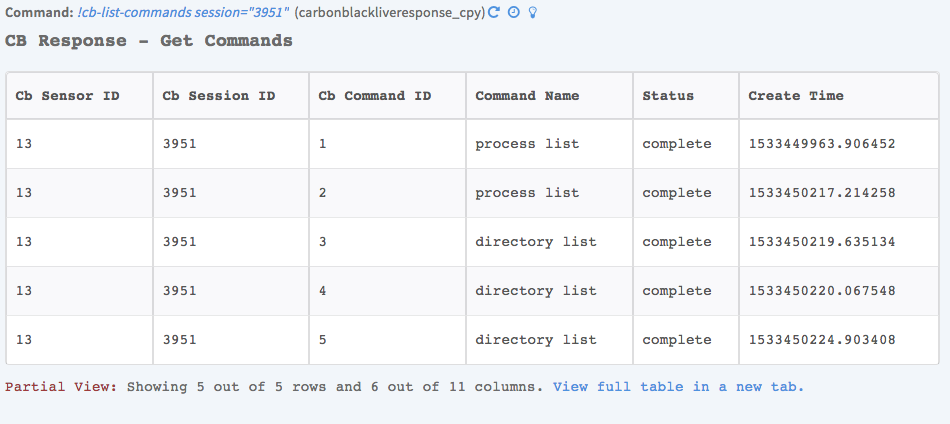Open 'View full table in a new tab'
The width and height of the screenshot is (950, 424).
(x=678, y=386)
